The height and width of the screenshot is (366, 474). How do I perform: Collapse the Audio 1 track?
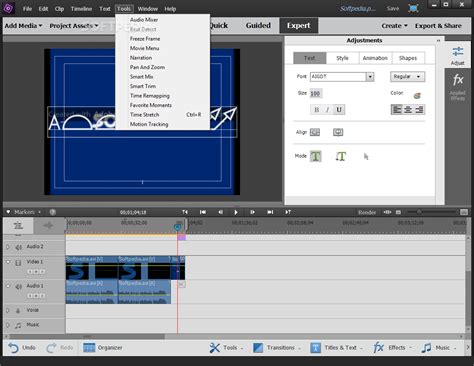[8, 286]
